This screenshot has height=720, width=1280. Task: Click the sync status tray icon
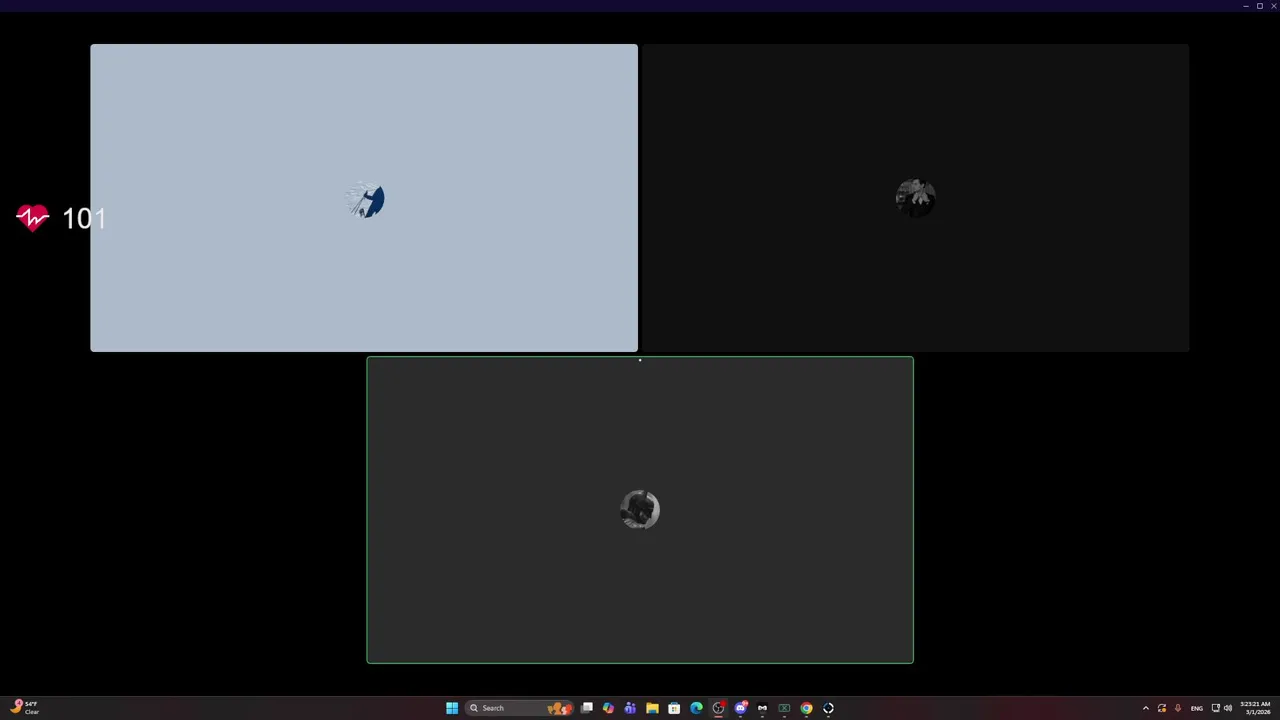click(x=1162, y=708)
